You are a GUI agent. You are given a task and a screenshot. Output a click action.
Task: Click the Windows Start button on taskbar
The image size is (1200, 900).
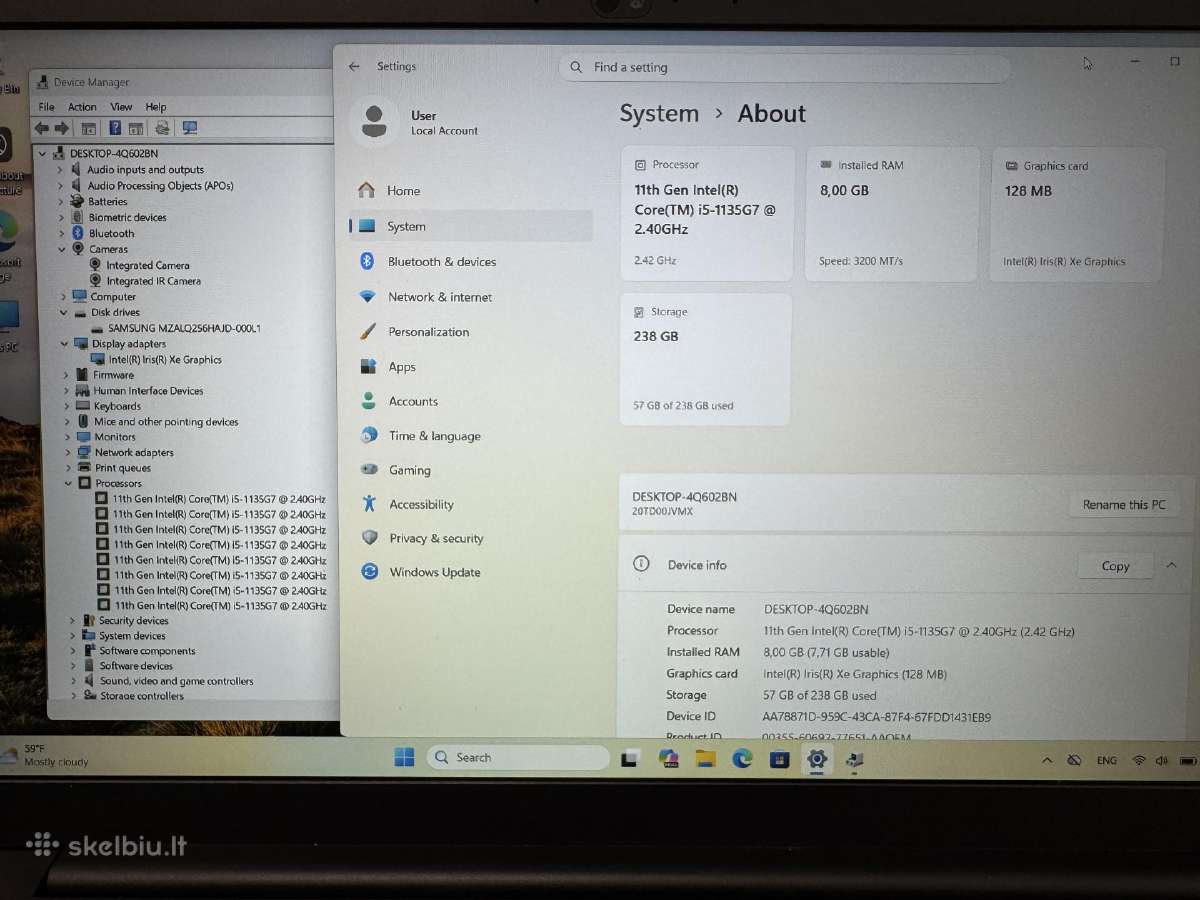(404, 758)
